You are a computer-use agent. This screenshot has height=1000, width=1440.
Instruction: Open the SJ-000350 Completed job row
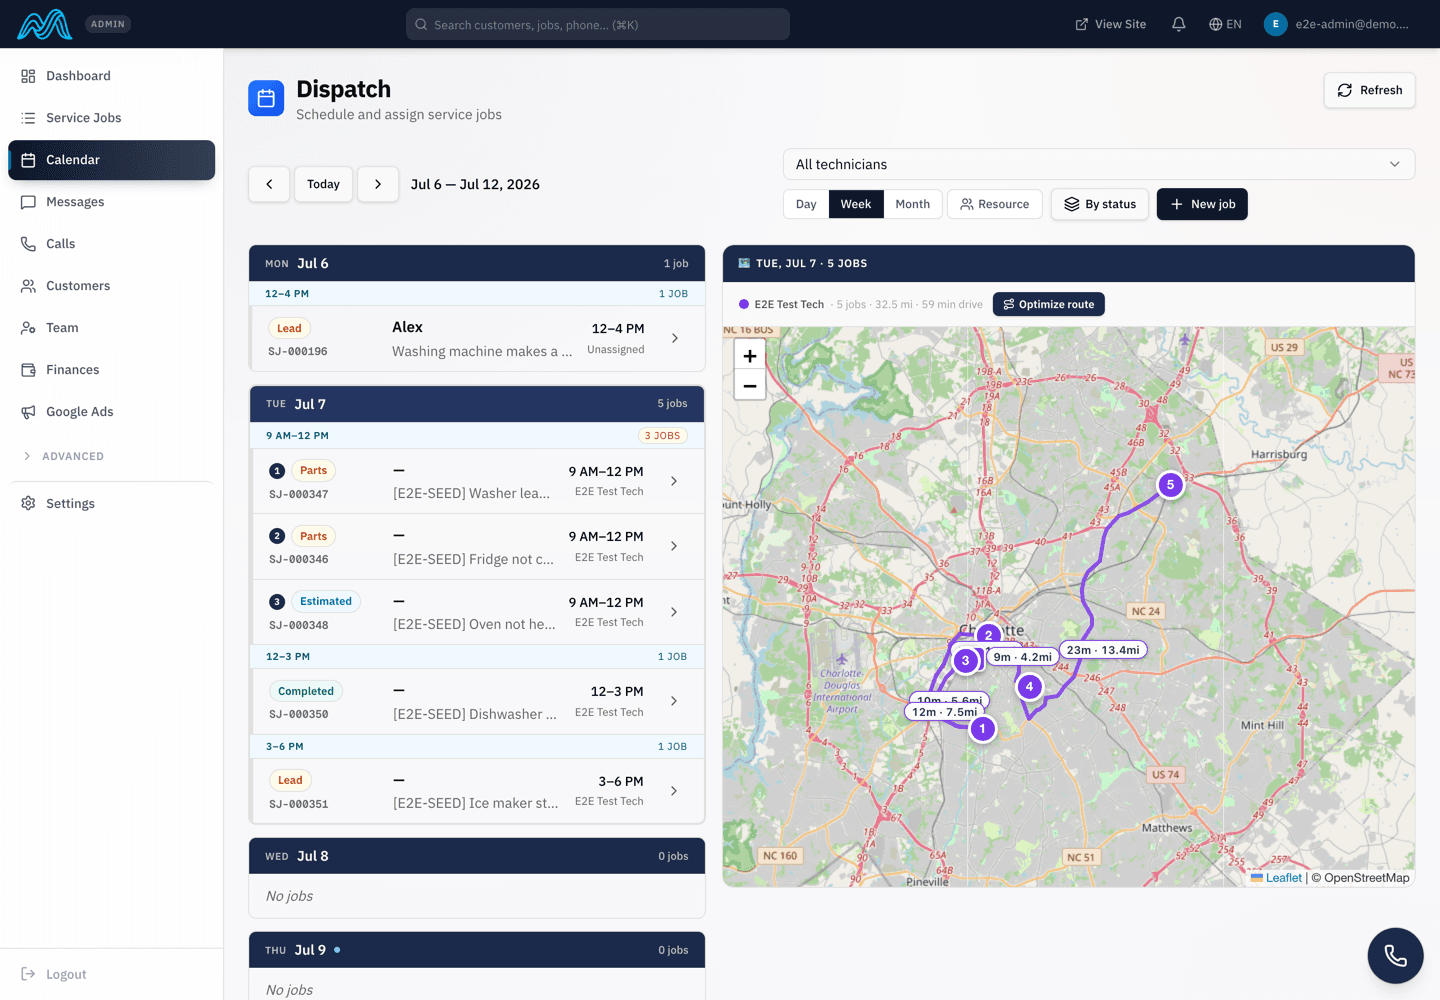(x=477, y=702)
